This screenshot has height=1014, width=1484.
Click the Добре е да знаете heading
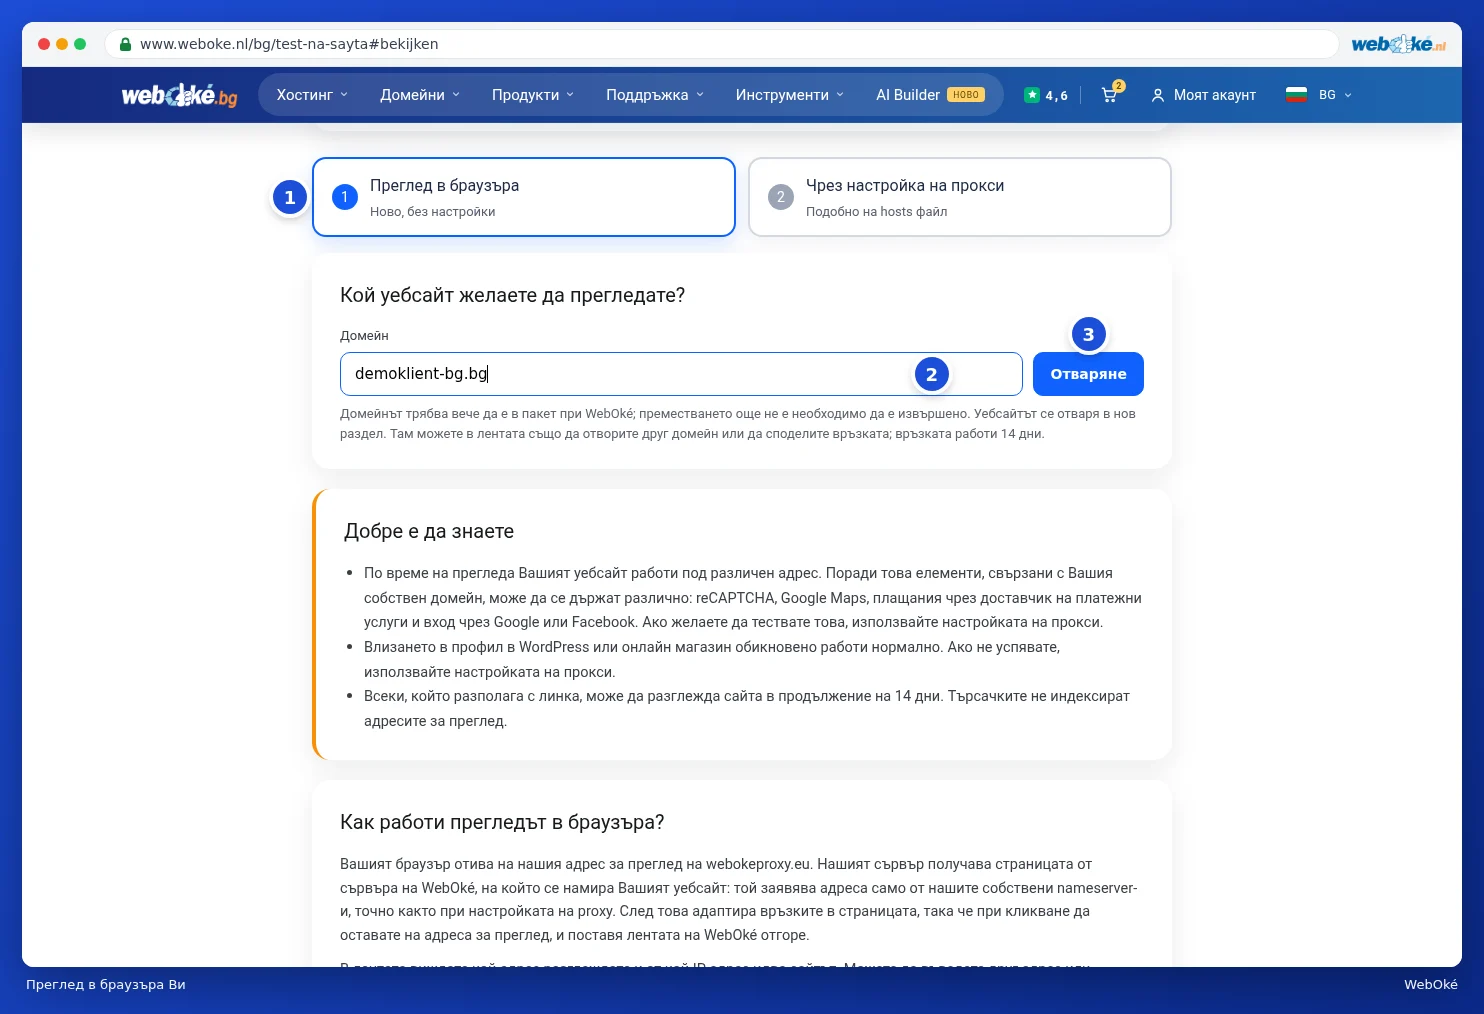pyautogui.click(x=429, y=531)
